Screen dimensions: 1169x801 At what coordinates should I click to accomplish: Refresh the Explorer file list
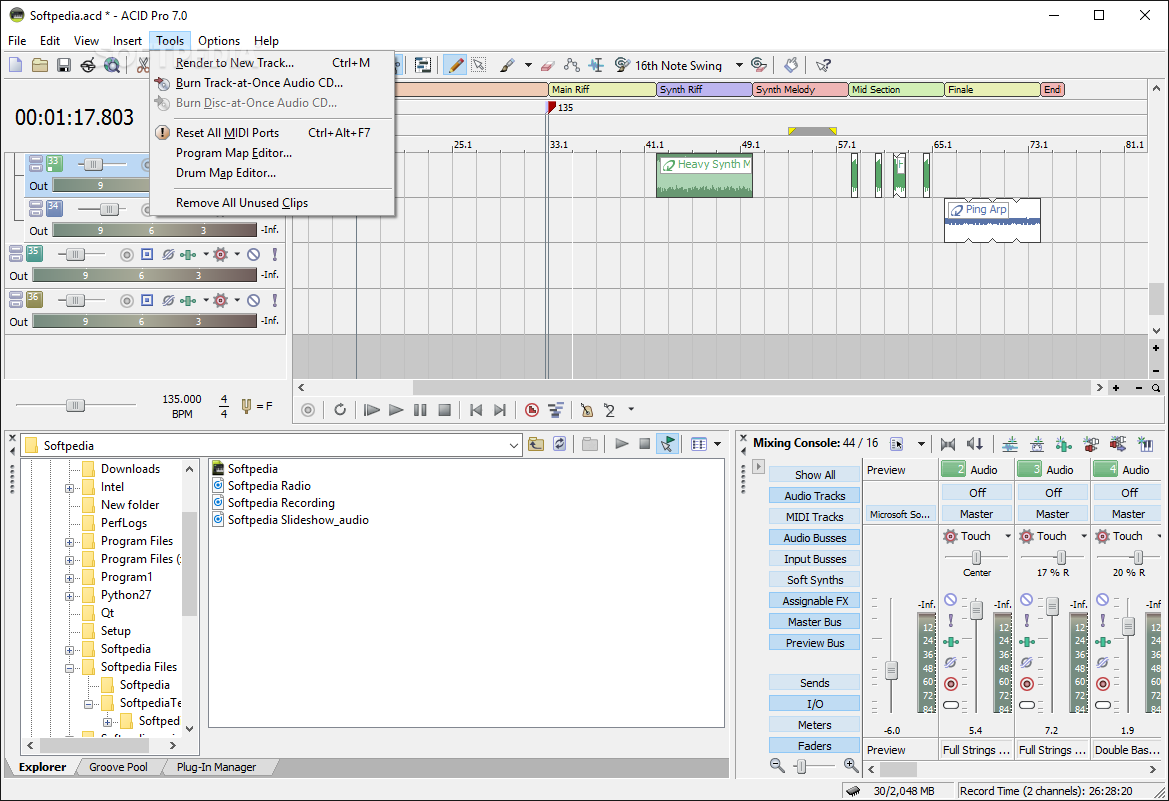(559, 445)
